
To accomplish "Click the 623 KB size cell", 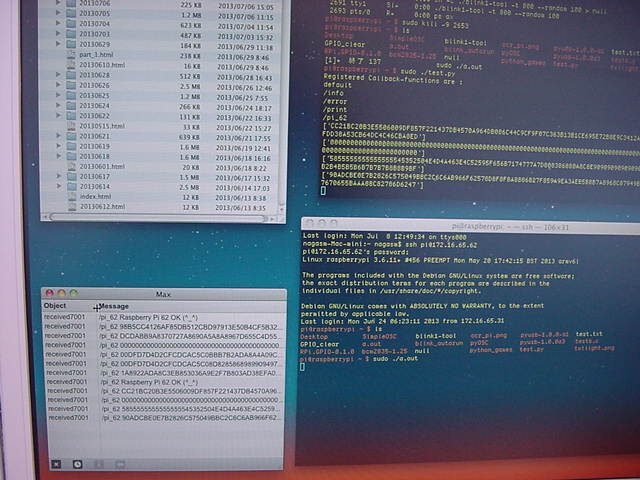I will tap(190, 26).
